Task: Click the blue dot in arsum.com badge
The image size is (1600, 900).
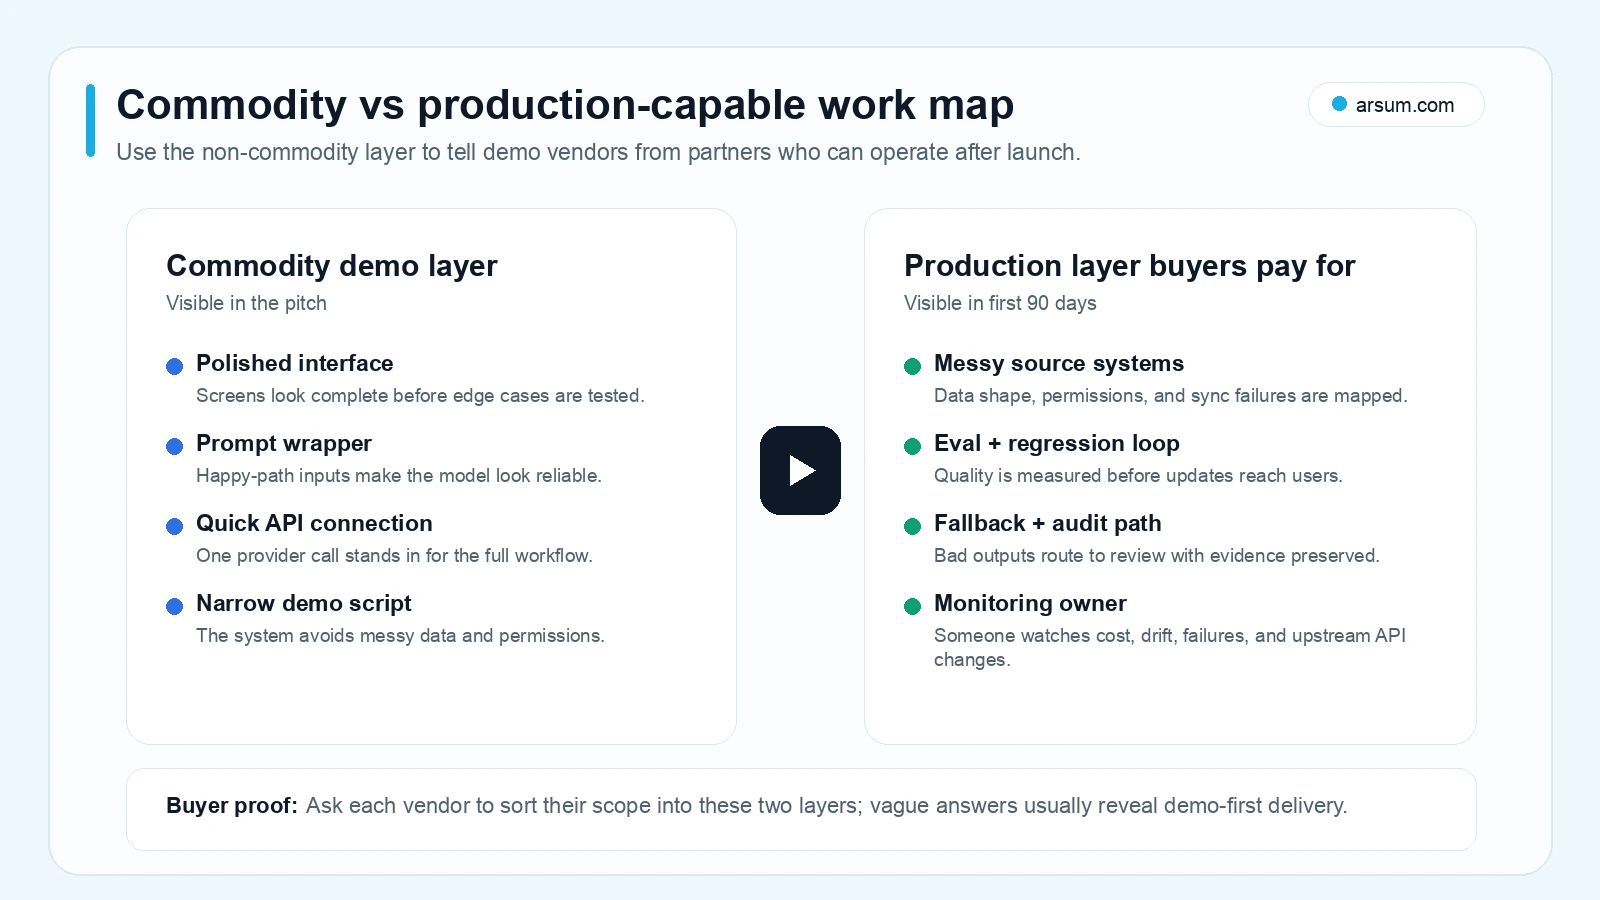Action: 1340,104
